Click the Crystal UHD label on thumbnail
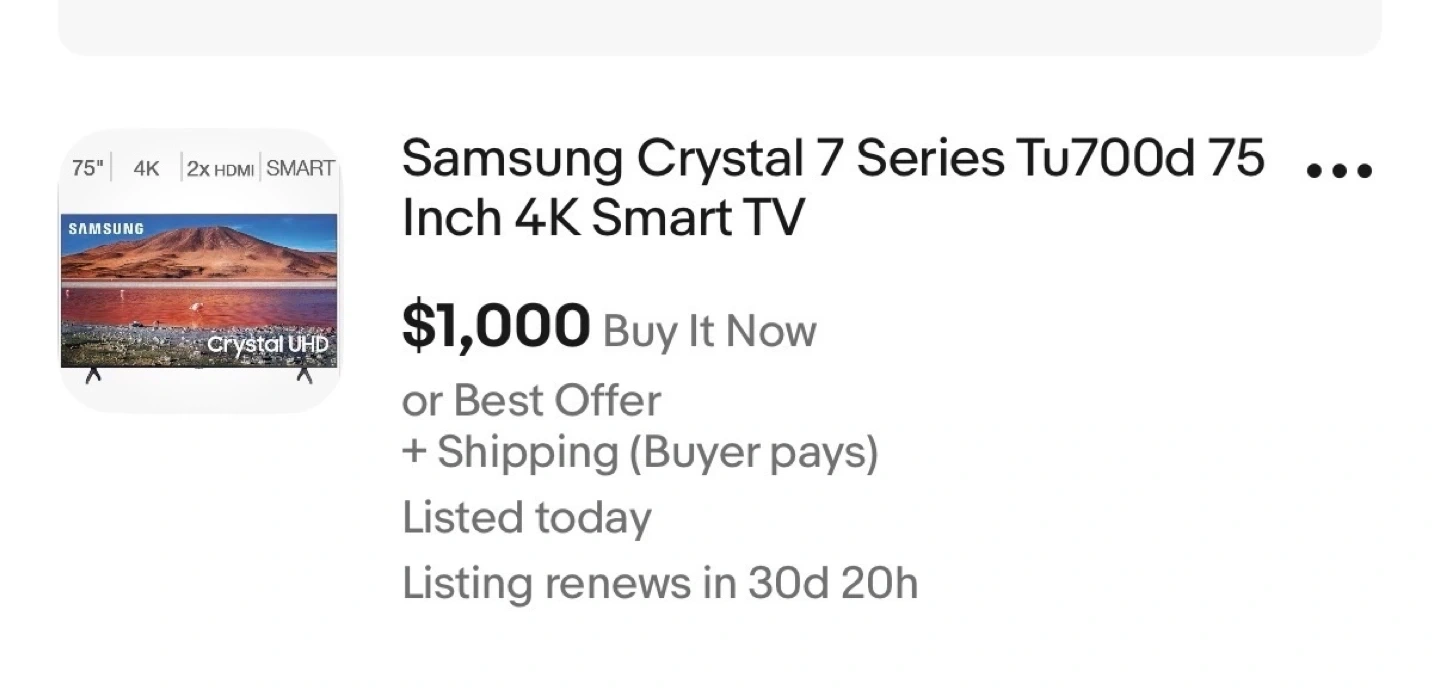The height and width of the screenshot is (696, 1440). coord(267,346)
